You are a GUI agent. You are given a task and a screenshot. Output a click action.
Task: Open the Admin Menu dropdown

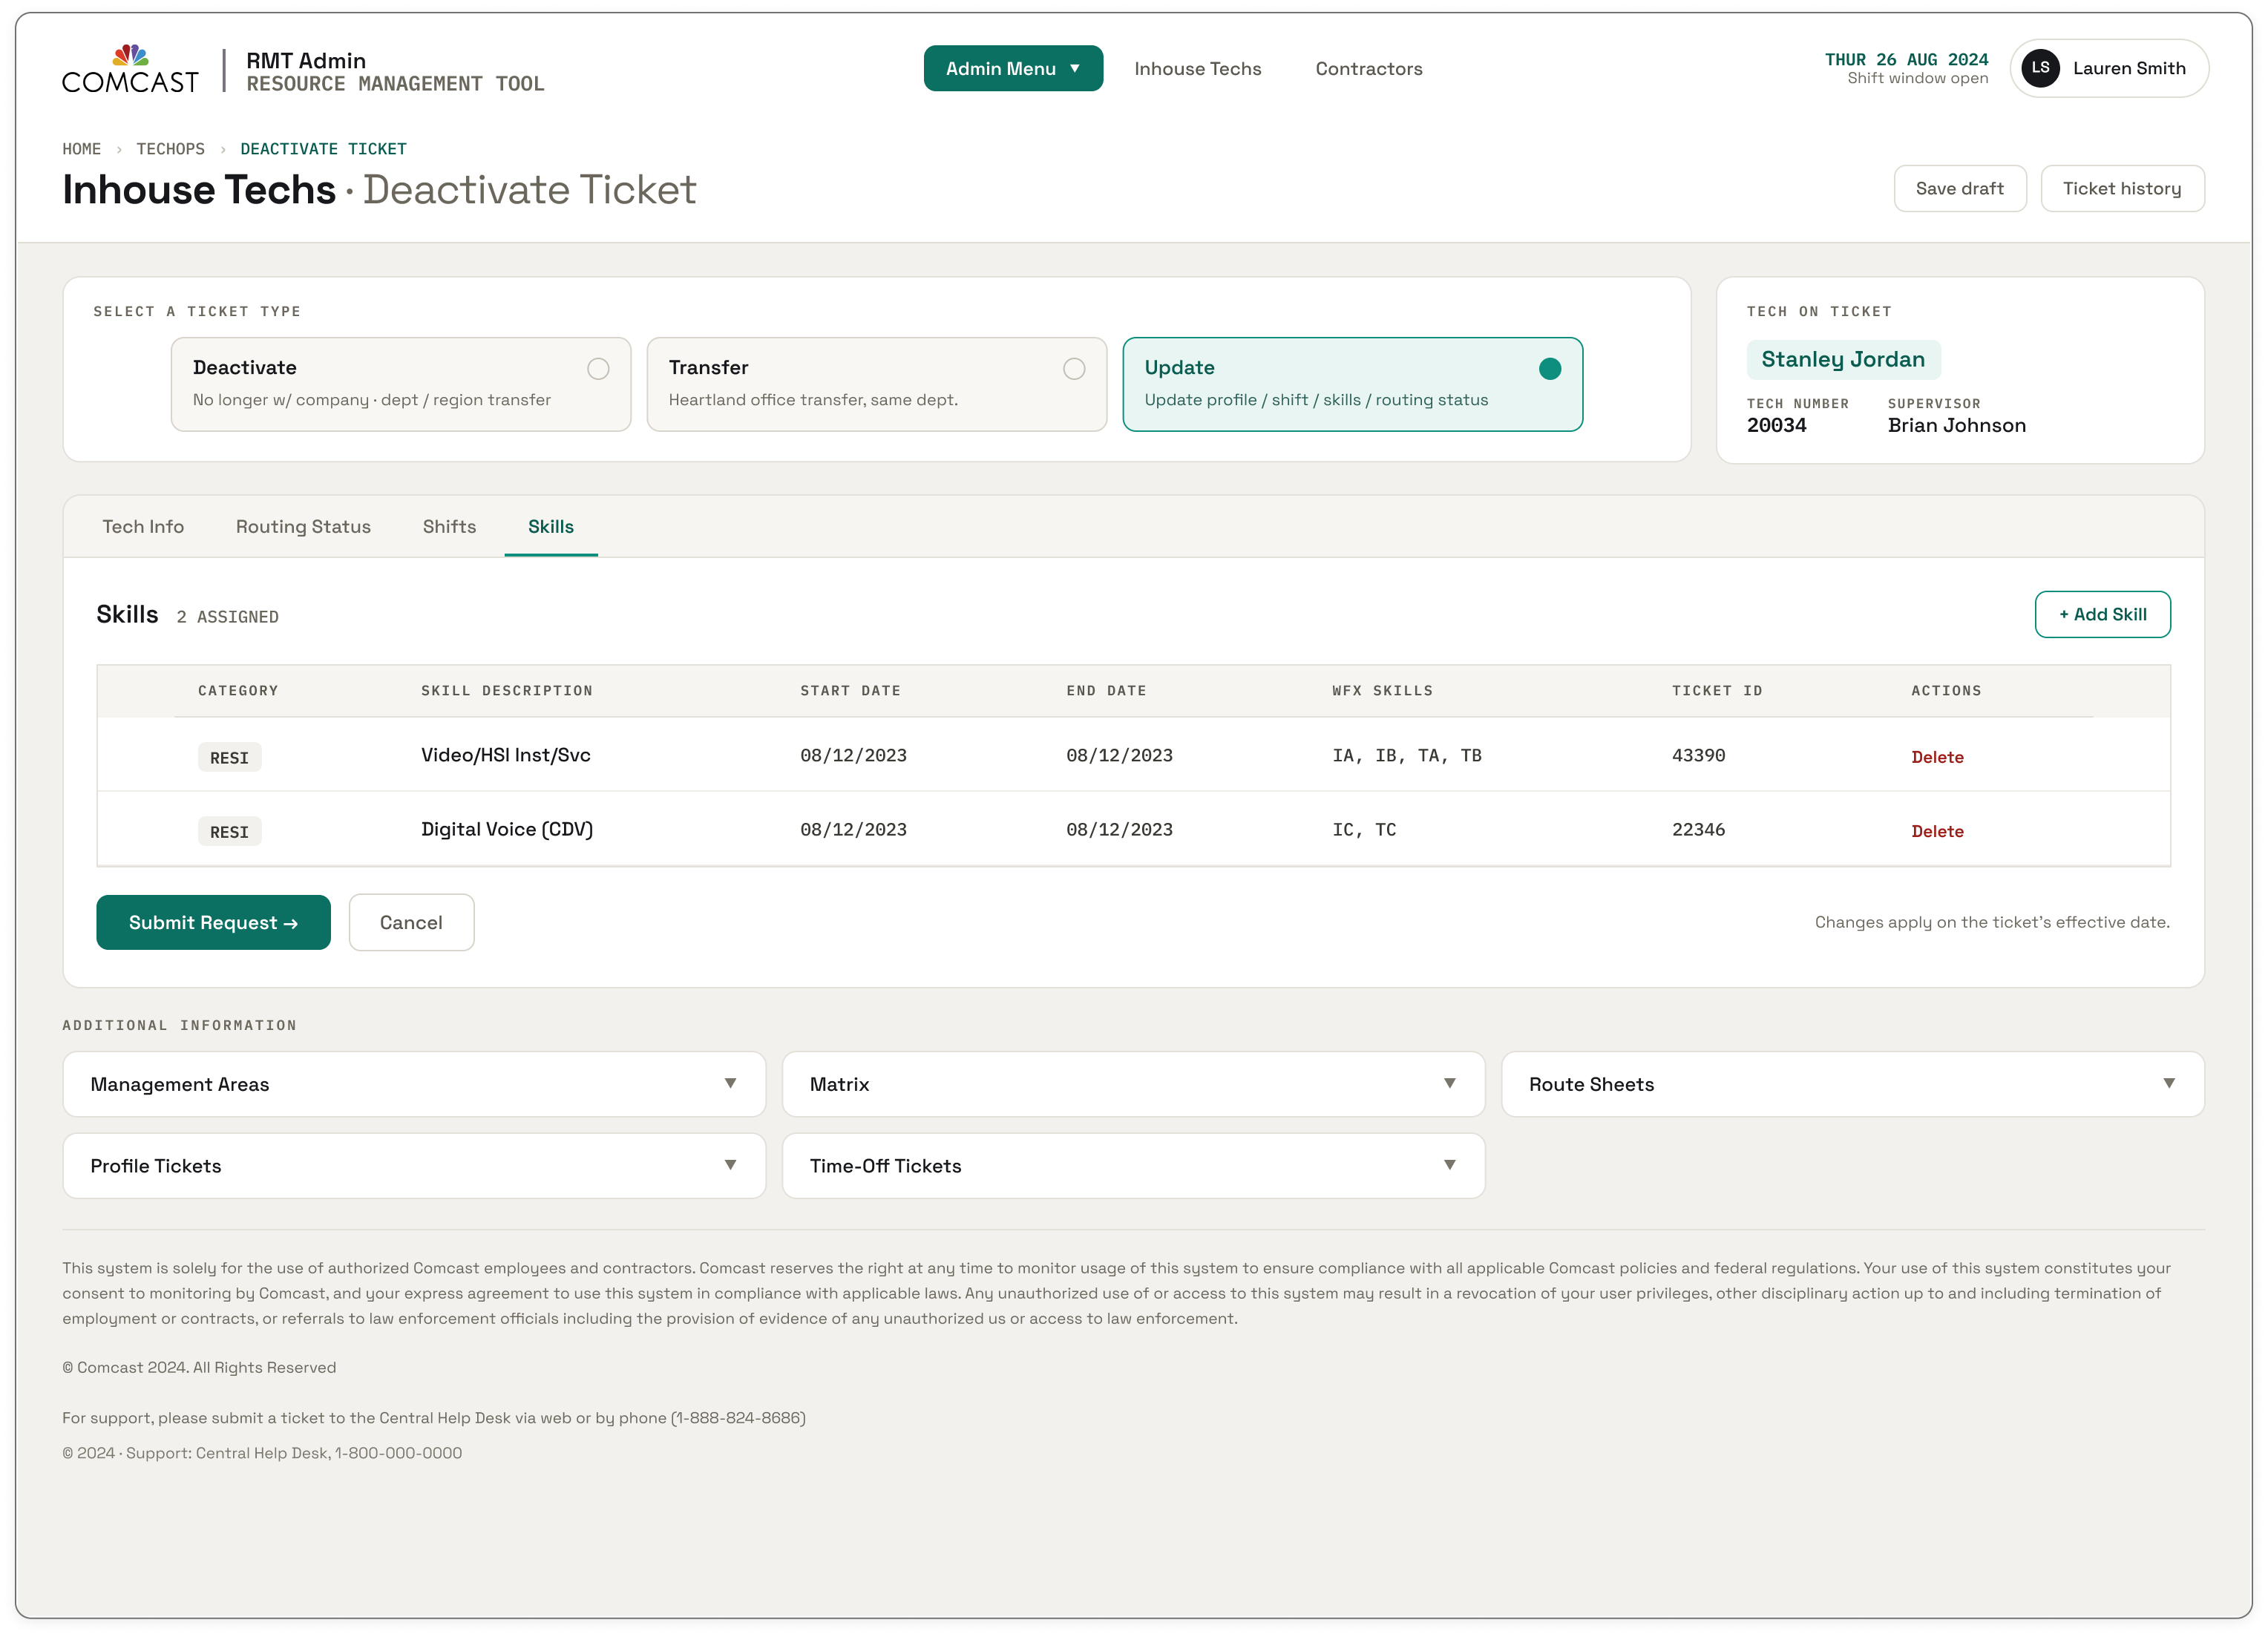click(1013, 68)
